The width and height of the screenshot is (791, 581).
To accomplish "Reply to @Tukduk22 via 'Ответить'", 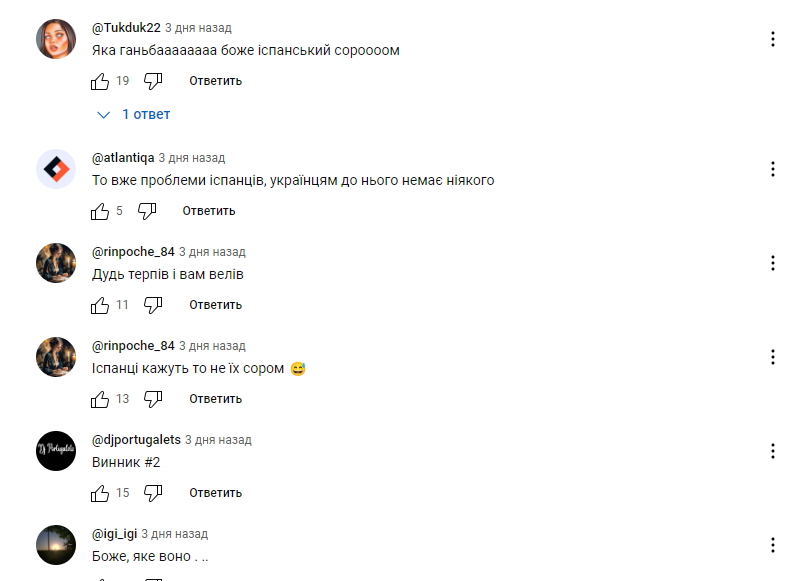I will click(x=215, y=81).
